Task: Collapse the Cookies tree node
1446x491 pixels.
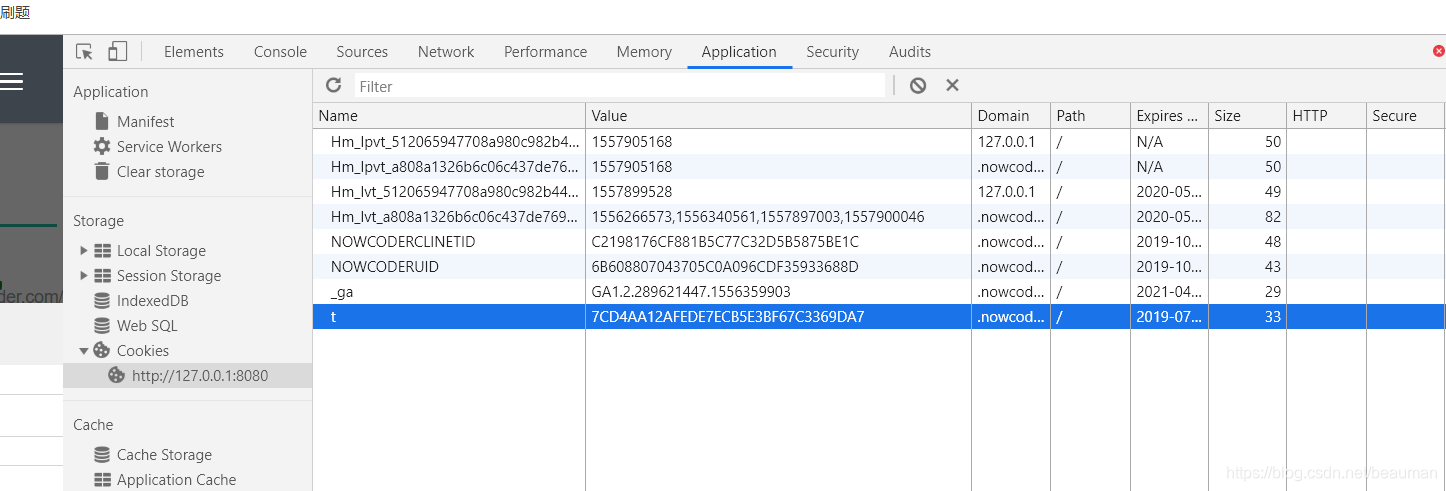Action: point(84,351)
